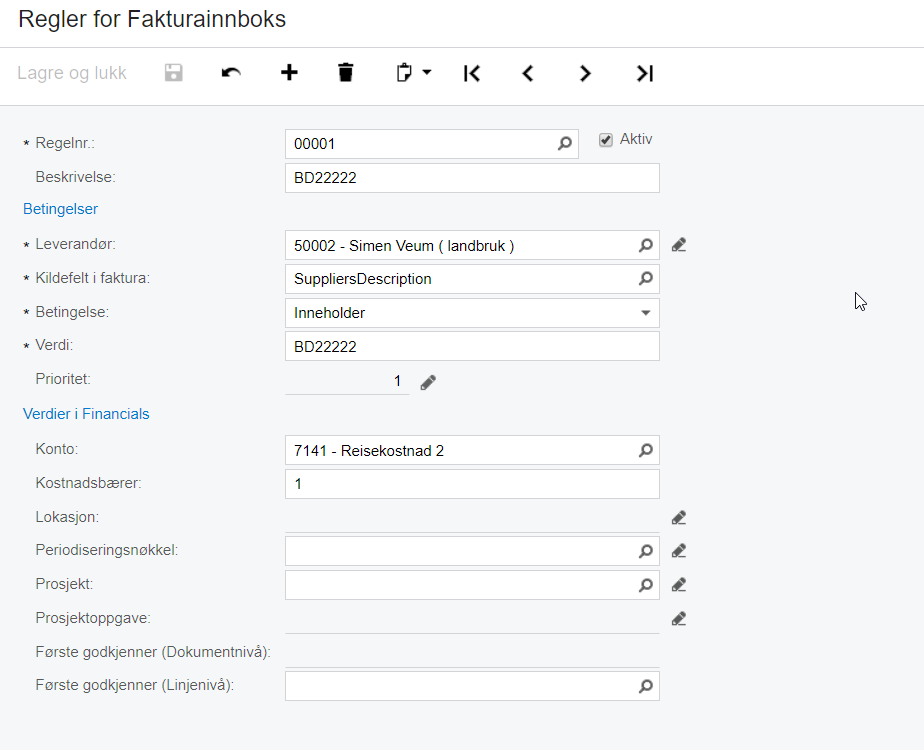Add a new rule with the plus icon
The image size is (924, 750).
point(289,73)
